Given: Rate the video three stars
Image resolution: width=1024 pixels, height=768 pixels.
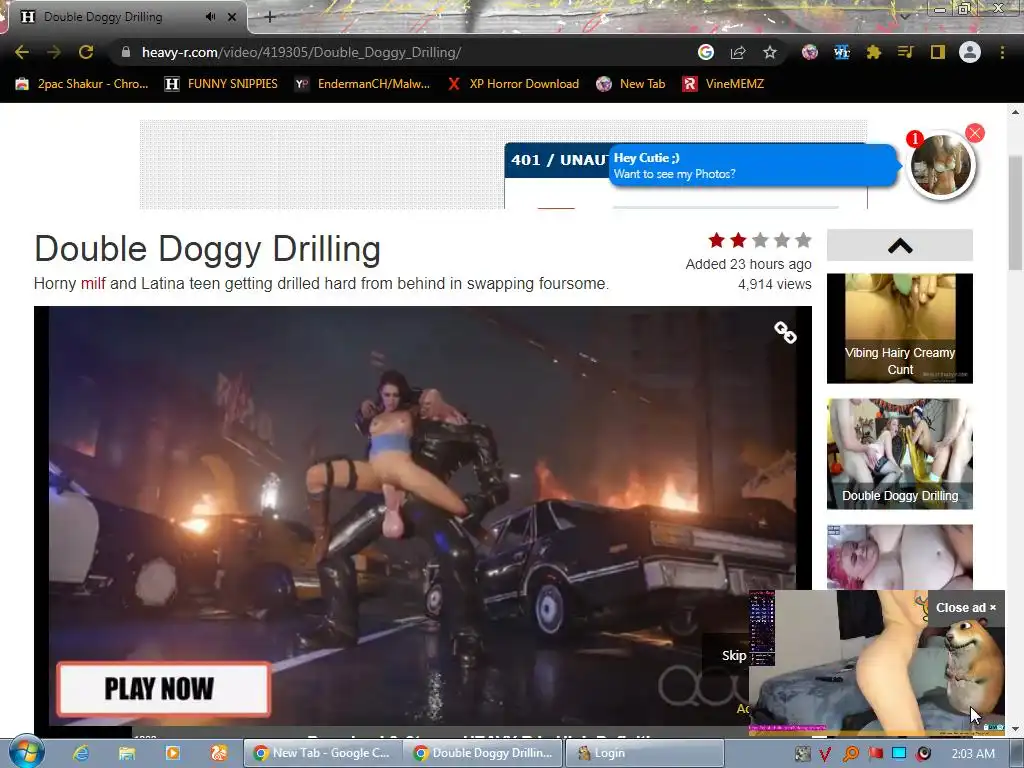Looking at the screenshot, I should (760, 240).
